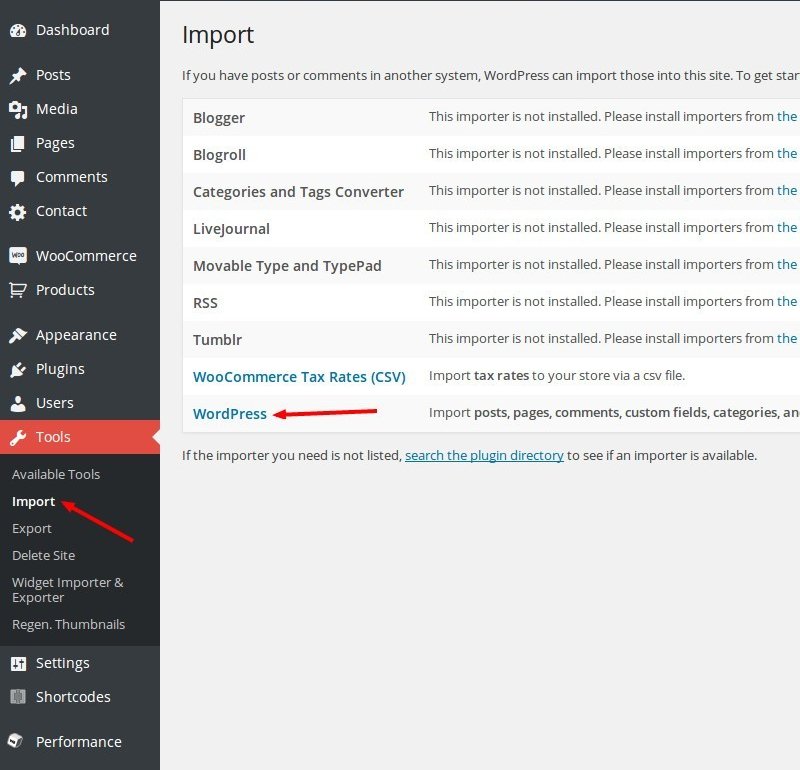The height and width of the screenshot is (770, 800).
Task: Open Widget Importer & Exporter
Action: tap(67, 590)
